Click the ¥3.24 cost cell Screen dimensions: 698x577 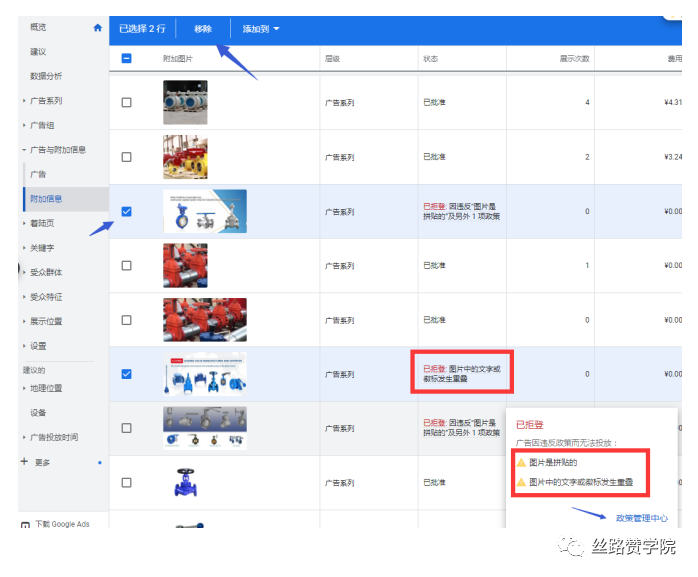pos(673,157)
